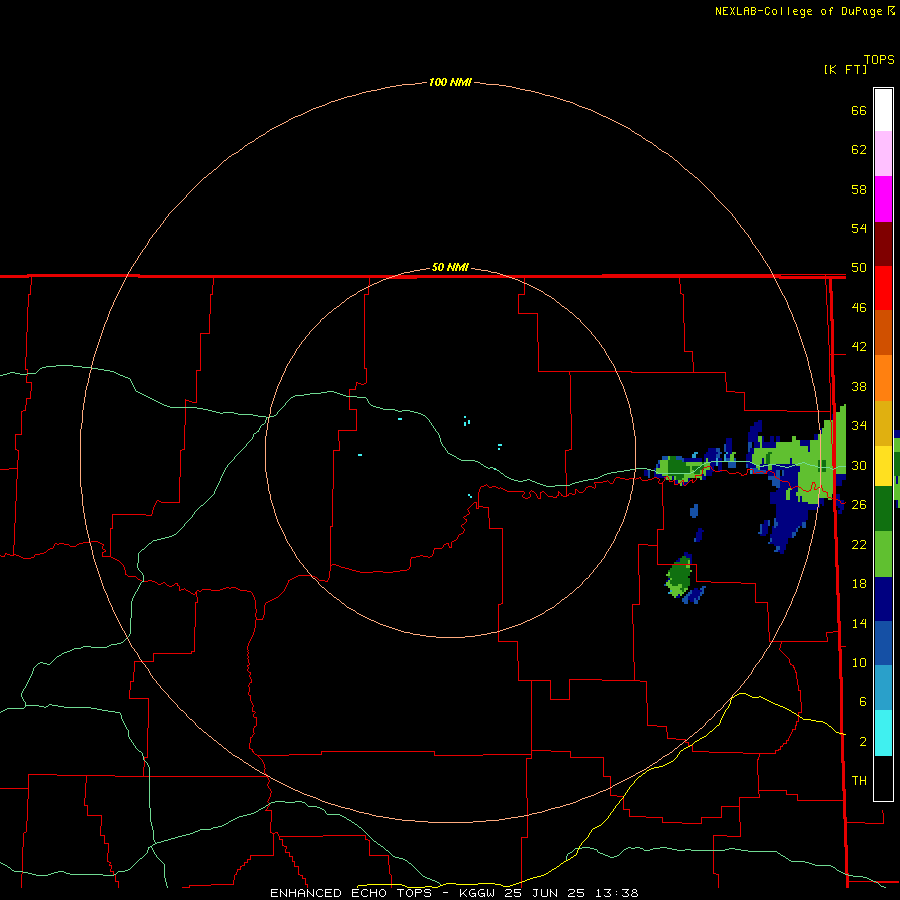Click the '42' scale label
This screenshot has width=900, height=900.
point(859,347)
